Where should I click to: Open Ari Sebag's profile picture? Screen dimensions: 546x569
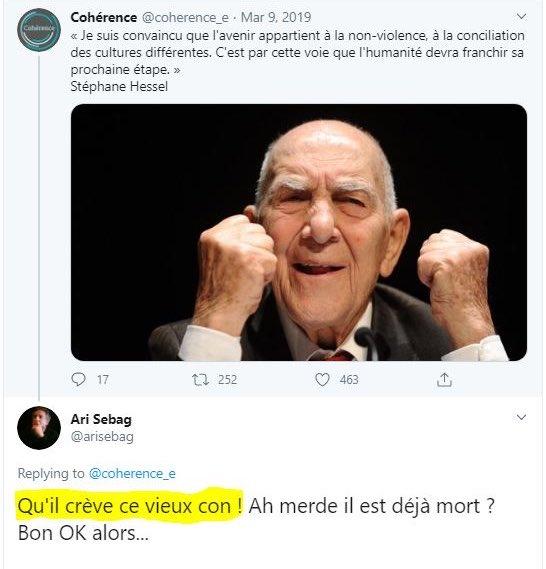point(39,428)
